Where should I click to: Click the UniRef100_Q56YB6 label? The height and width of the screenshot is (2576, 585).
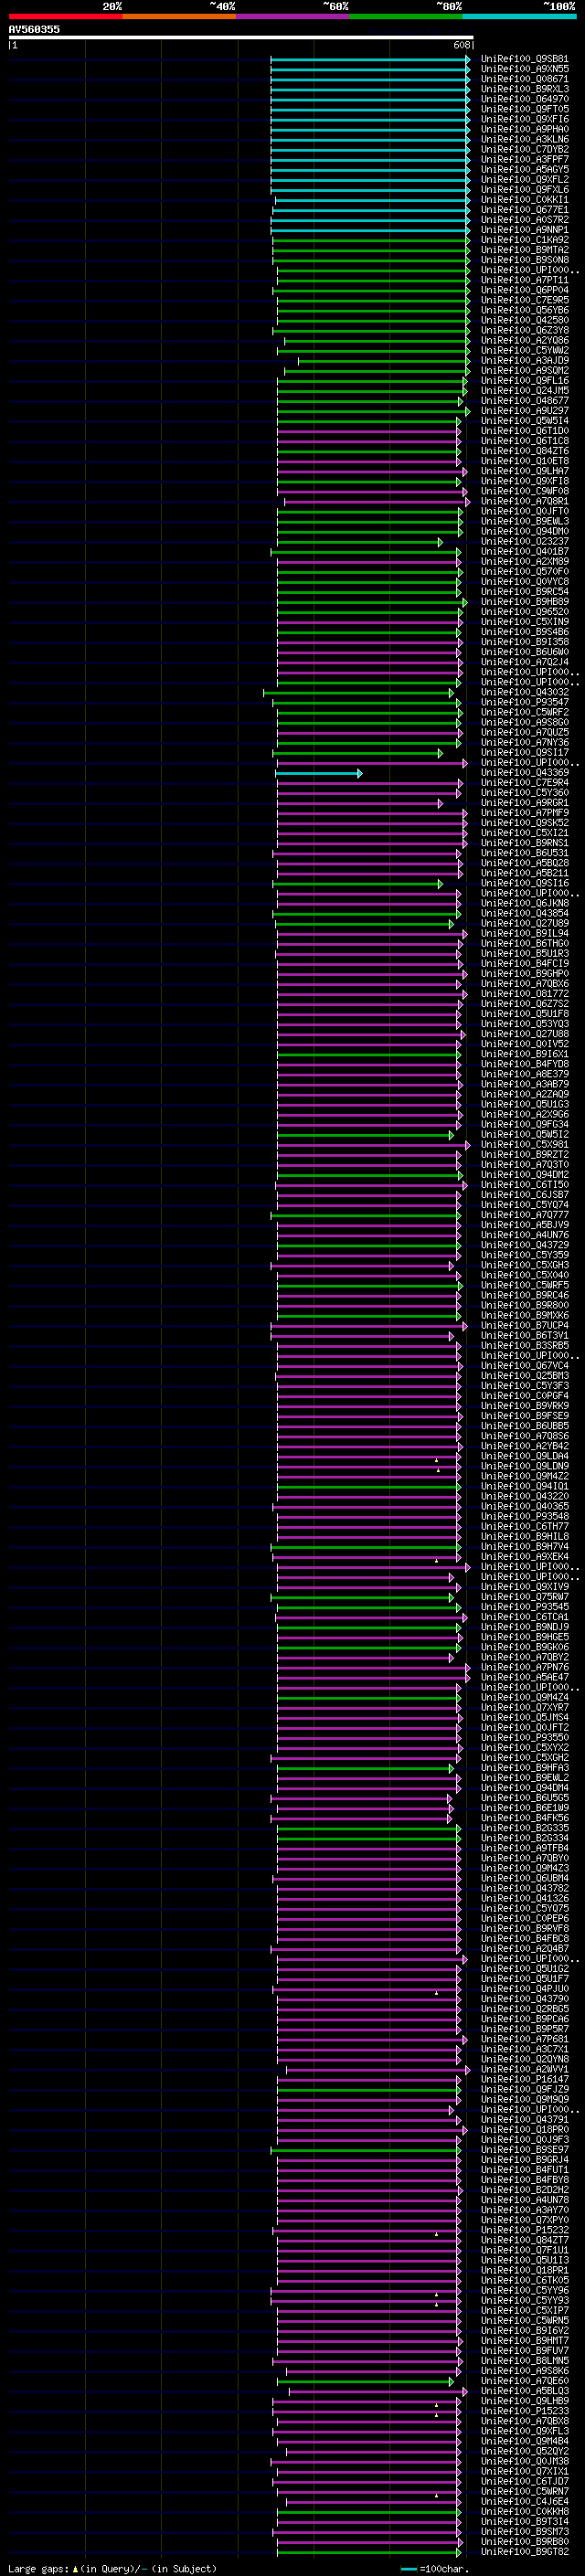[524, 311]
